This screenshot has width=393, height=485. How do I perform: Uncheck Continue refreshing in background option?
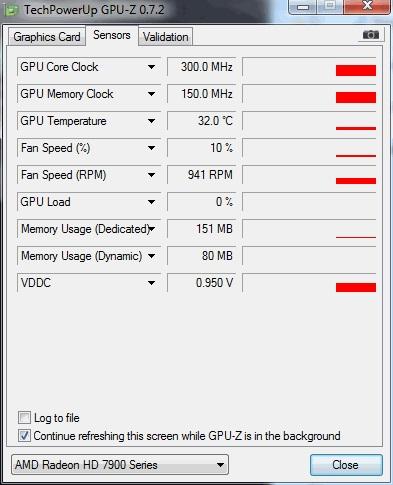(x=24, y=436)
